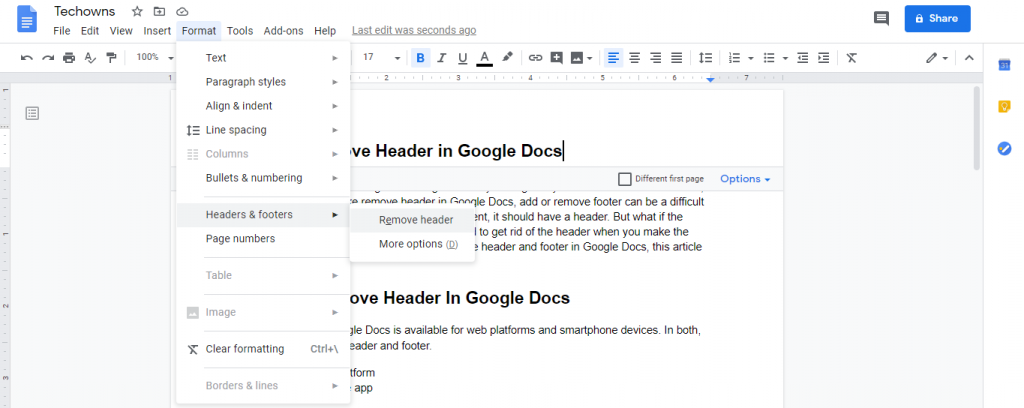Image resolution: width=1024 pixels, height=408 pixels.
Task: Toggle the Different first page checkbox
Action: [625, 179]
